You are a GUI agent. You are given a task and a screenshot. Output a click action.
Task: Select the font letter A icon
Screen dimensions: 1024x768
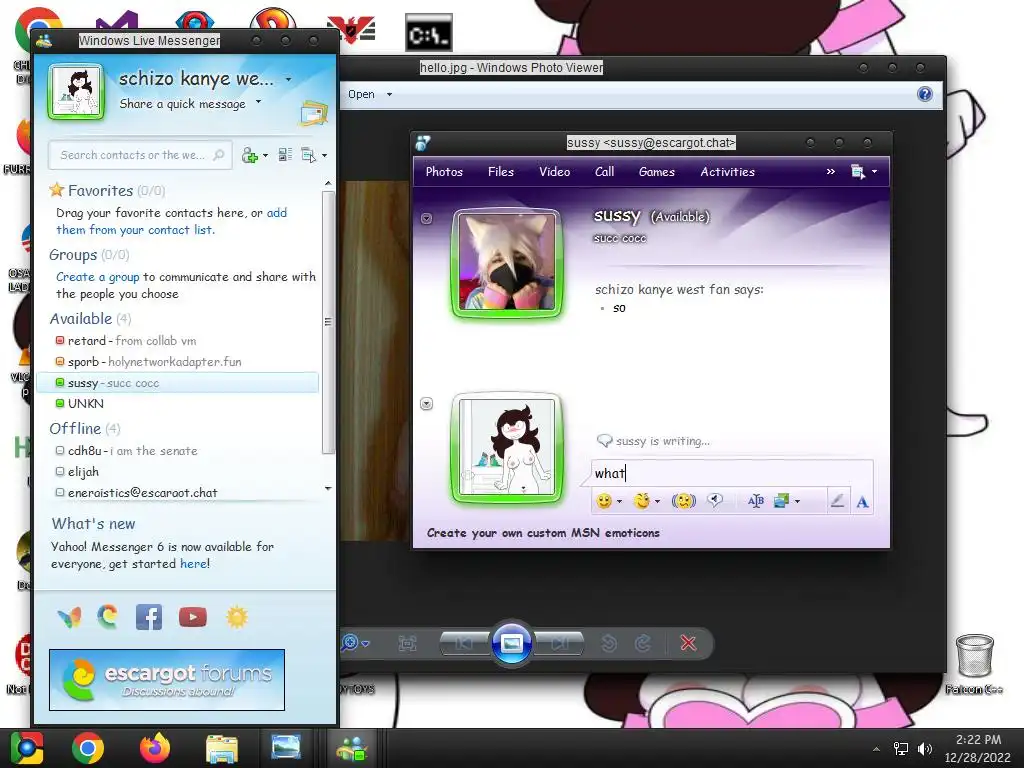tap(862, 502)
